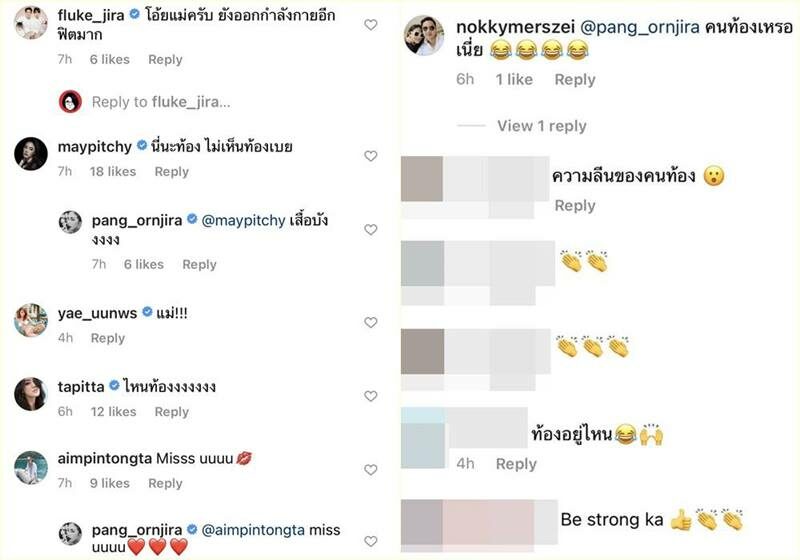Like aimpintongta's Misss uuuu comment
Screen dimensions: 800x560
tap(370, 469)
